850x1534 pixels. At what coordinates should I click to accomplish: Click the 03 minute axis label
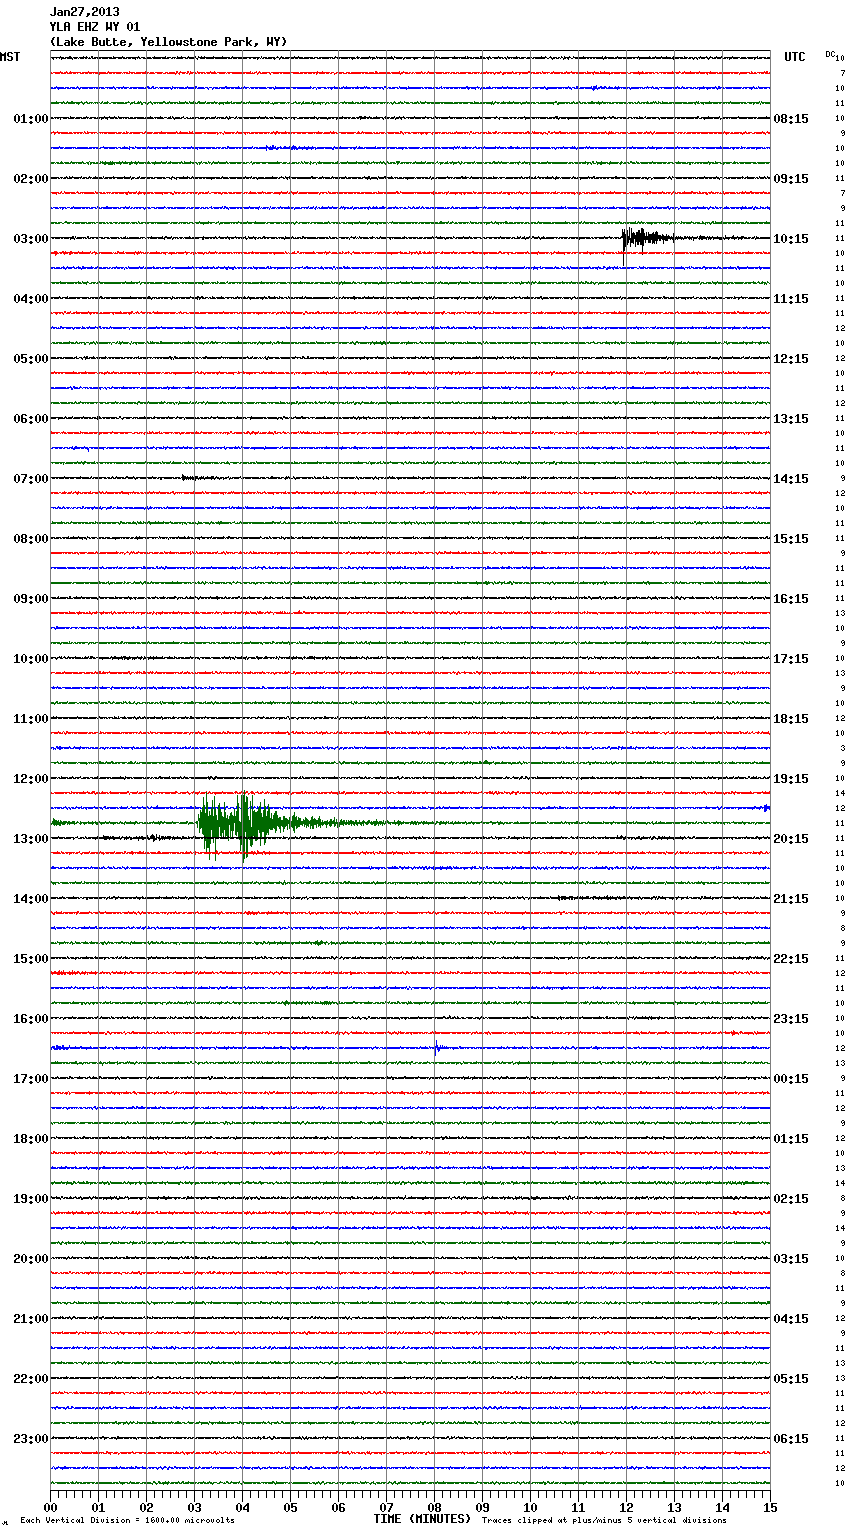click(x=194, y=1508)
